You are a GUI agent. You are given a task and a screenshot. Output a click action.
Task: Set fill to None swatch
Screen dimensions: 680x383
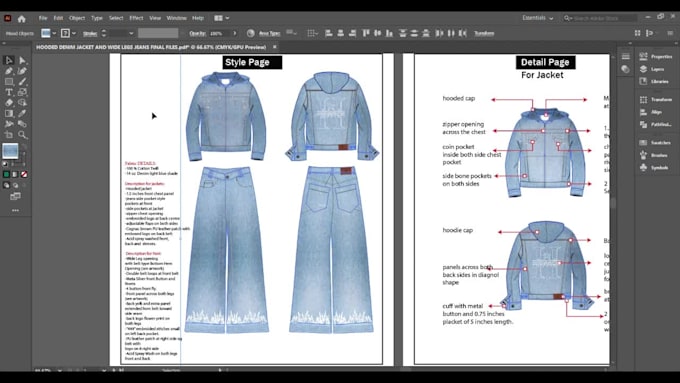click(24, 174)
